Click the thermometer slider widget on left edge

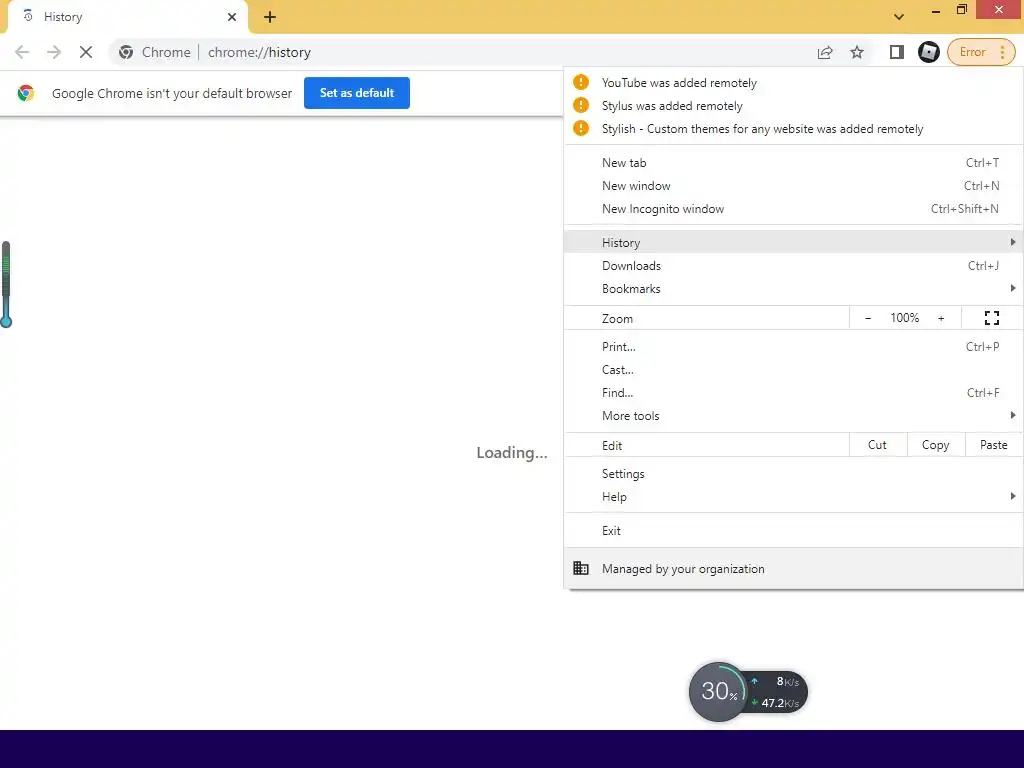coord(6,284)
